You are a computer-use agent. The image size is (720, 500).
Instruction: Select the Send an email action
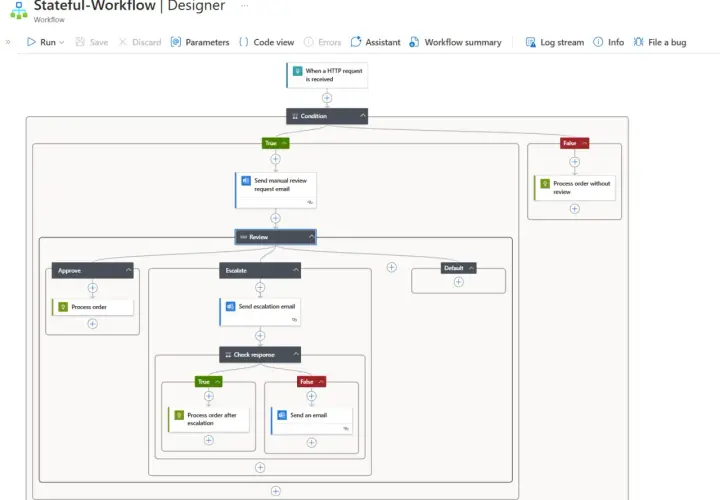(311, 421)
